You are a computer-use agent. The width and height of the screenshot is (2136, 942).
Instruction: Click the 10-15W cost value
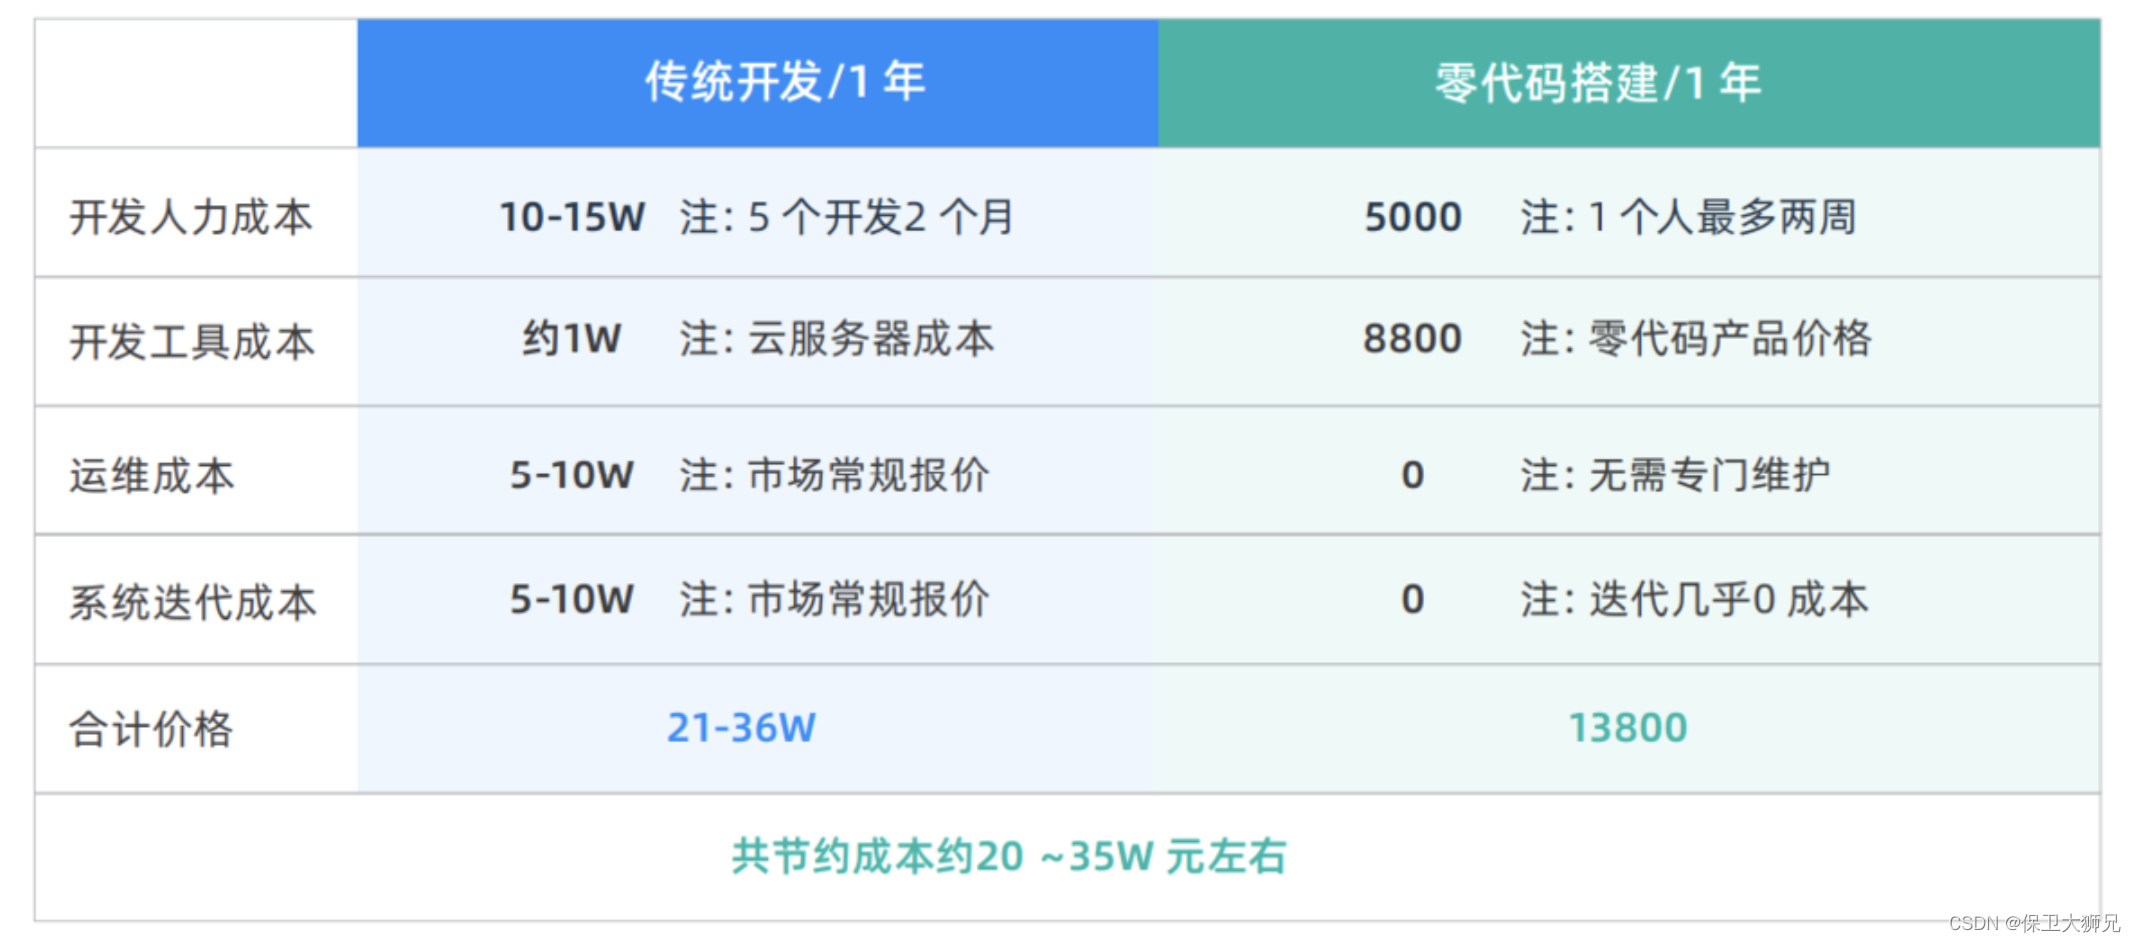point(572,217)
